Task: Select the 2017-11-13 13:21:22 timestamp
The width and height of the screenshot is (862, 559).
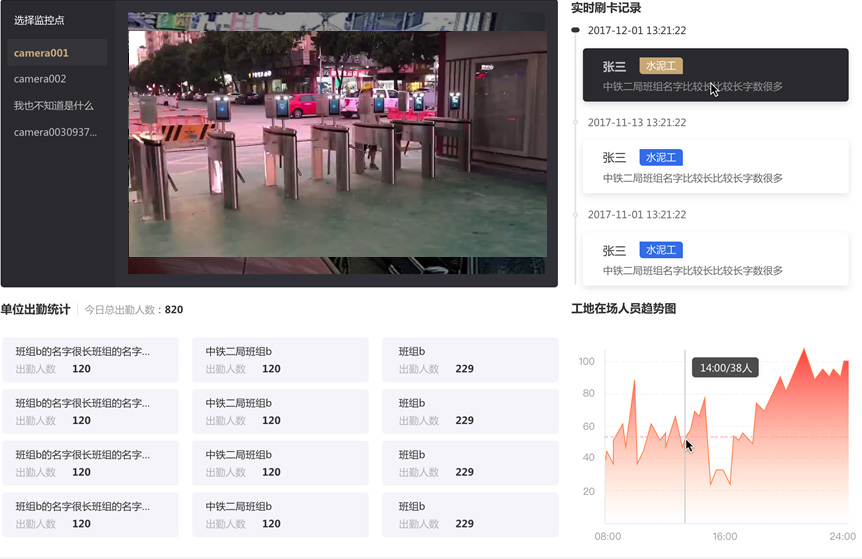Action: pos(636,122)
